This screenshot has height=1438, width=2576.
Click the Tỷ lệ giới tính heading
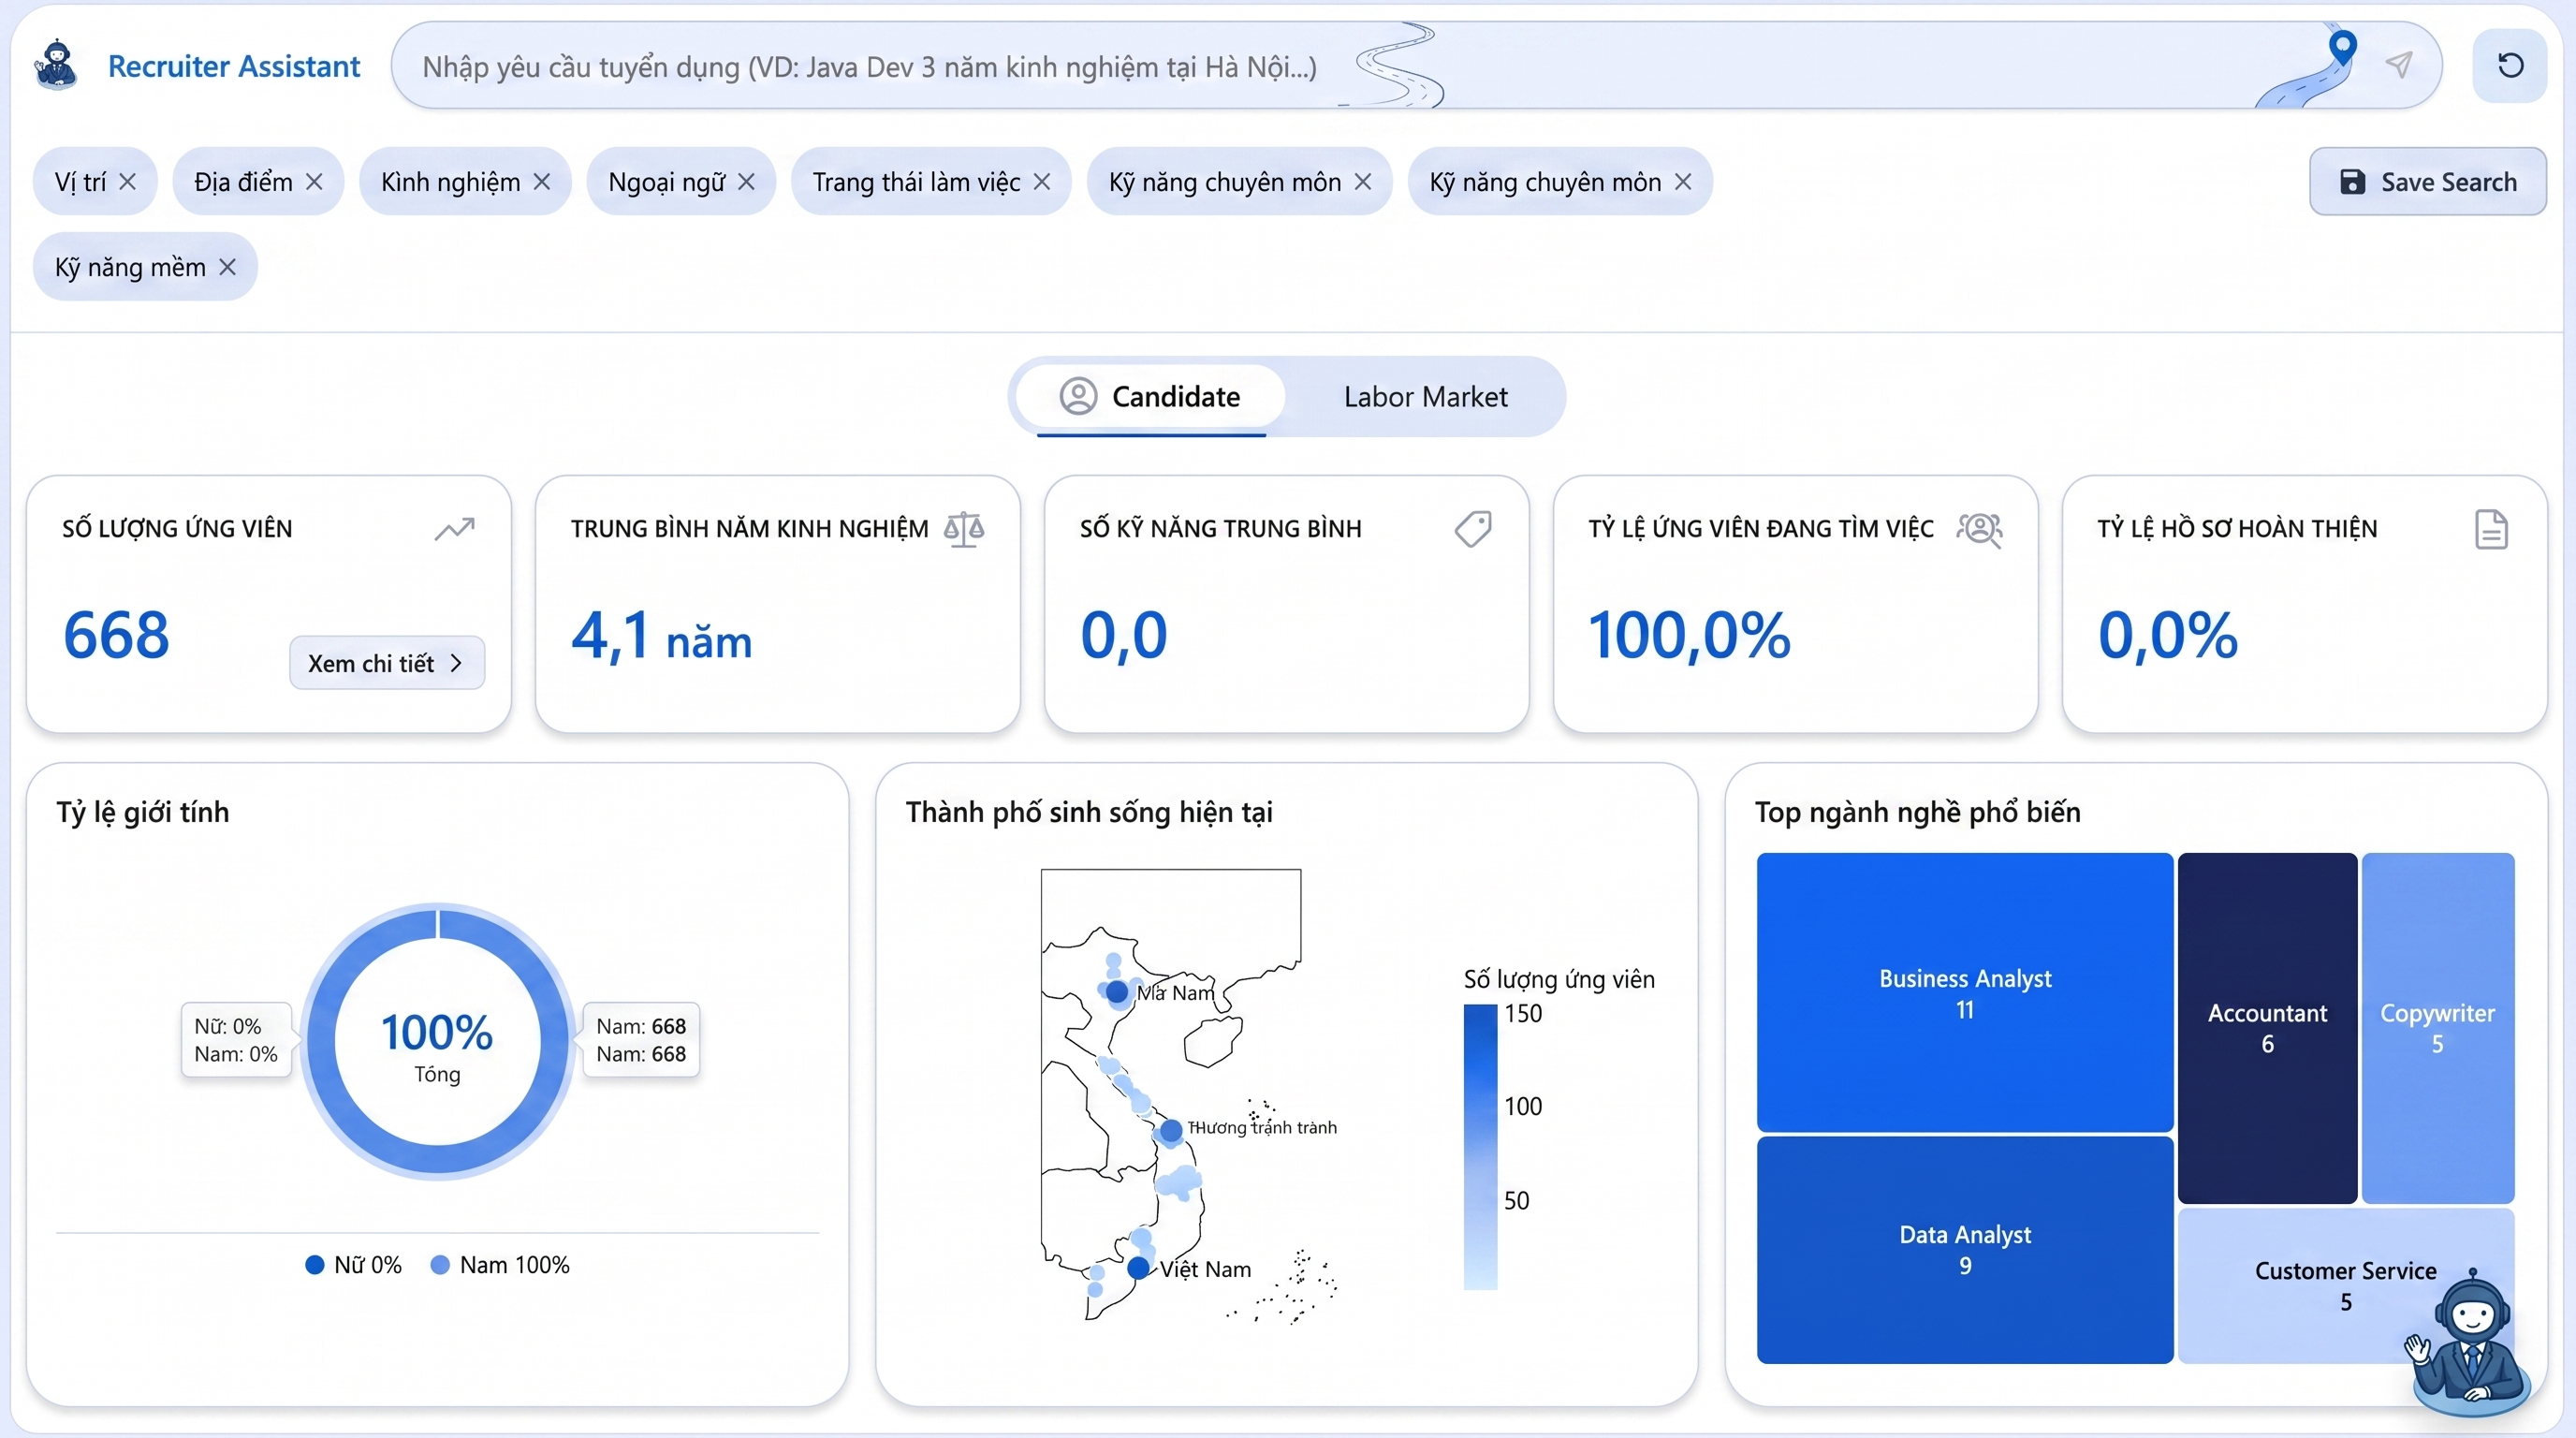pyautogui.click(x=143, y=812)
